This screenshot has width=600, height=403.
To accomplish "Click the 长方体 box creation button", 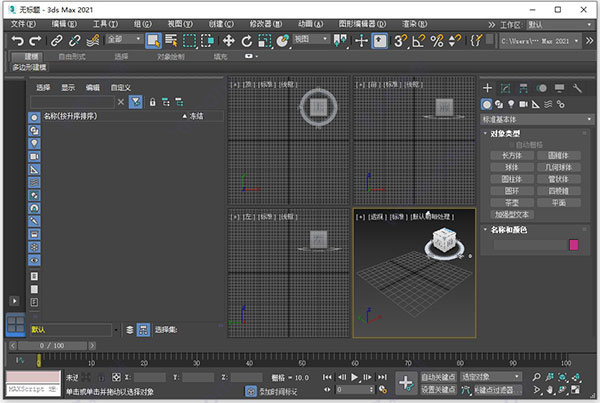I will click(x=511, y=156).
